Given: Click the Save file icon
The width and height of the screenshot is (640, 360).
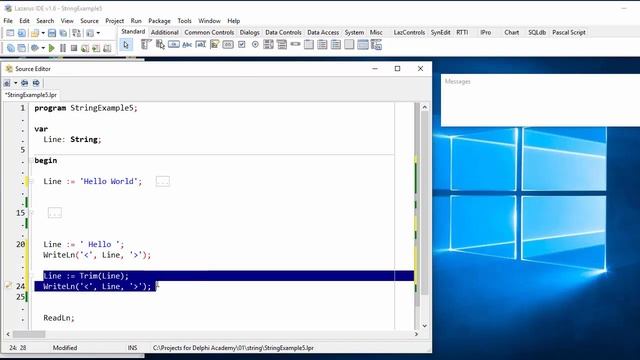Looking at the screenshot, I should [52, 33].
